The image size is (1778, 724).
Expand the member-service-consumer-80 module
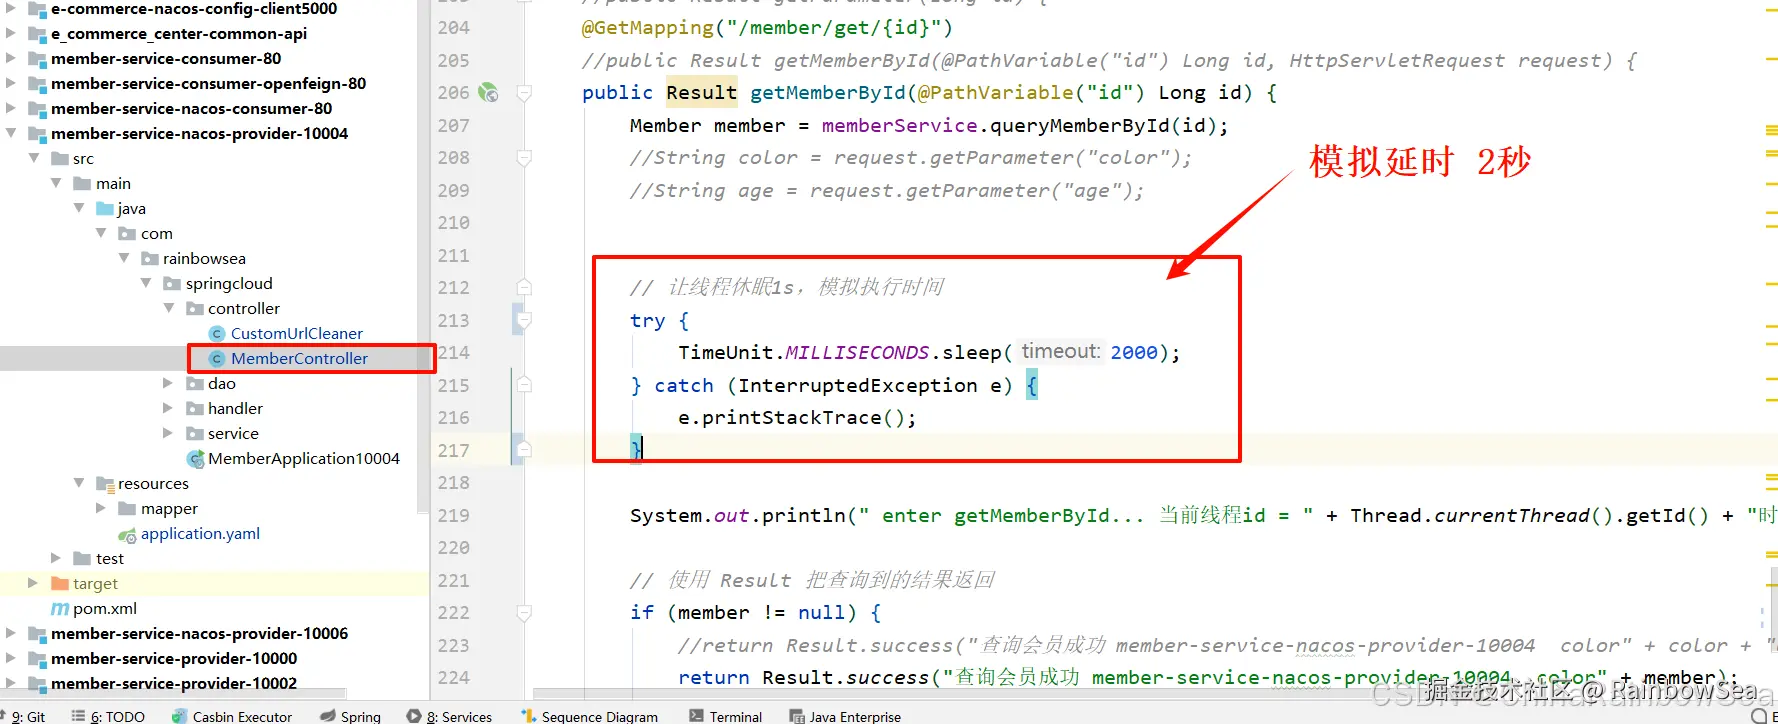pyautogui.click(x=11, y=58)
